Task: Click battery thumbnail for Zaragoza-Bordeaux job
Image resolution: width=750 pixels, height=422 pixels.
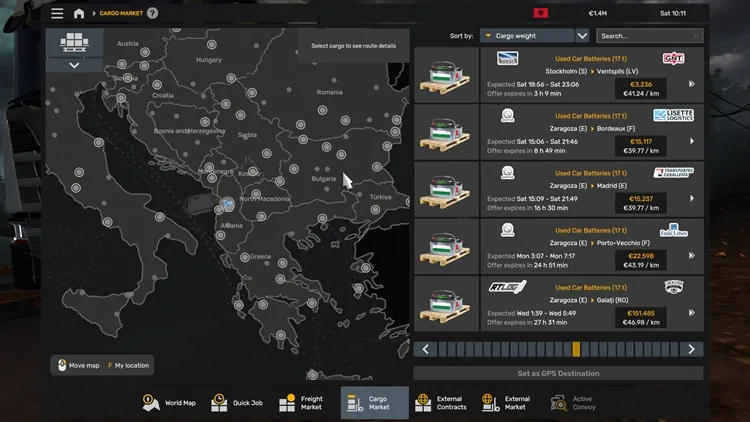Action: [x=446, y=133]
